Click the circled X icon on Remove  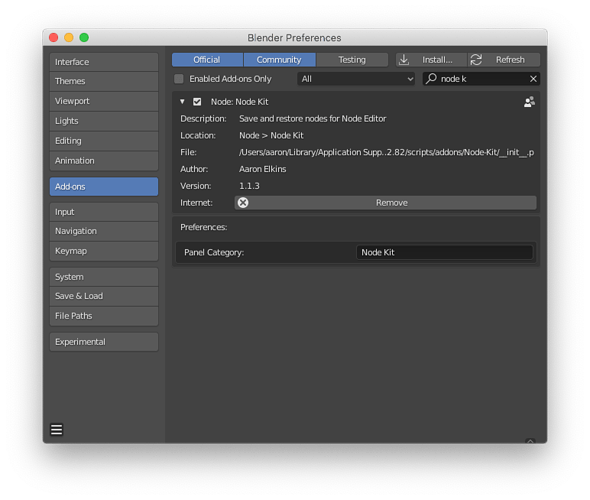tap(243, 203)
